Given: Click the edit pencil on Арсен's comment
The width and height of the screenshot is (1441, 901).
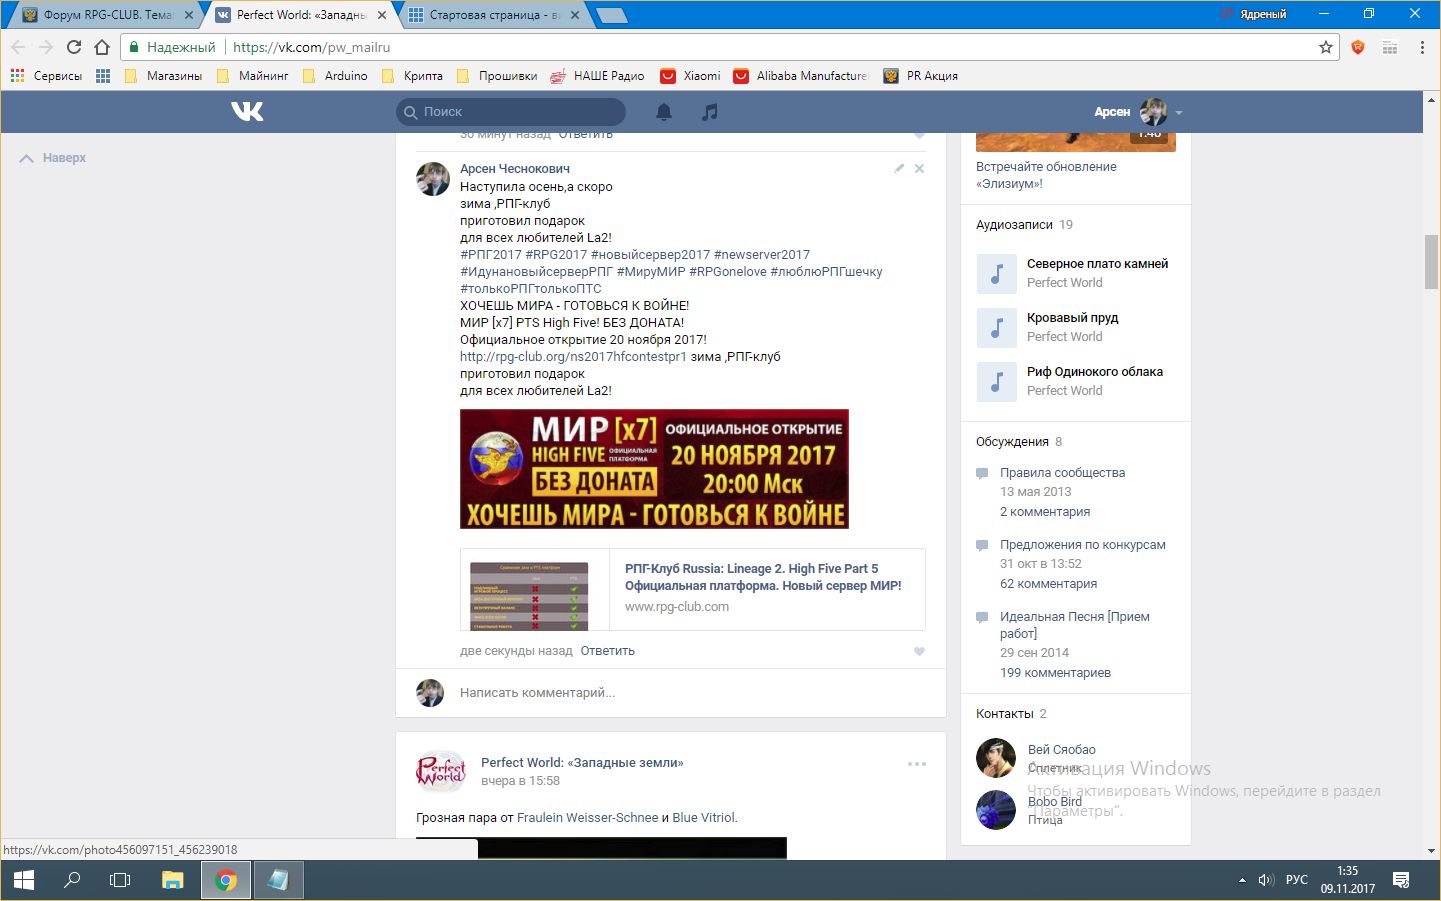Looking at the screenshot, I should (899, 169).
